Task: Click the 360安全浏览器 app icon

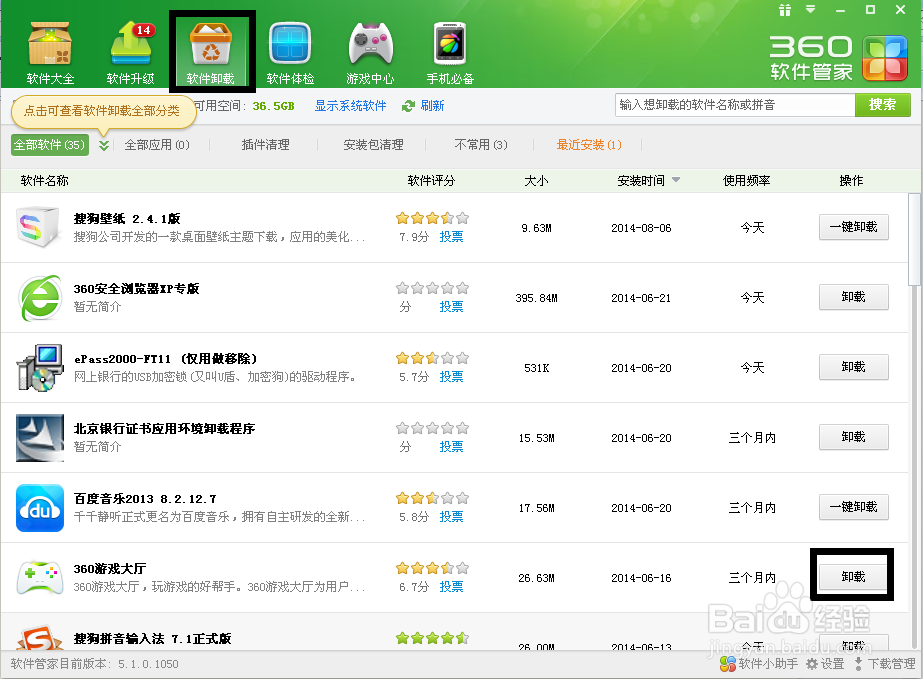Action: coord(39,297)
